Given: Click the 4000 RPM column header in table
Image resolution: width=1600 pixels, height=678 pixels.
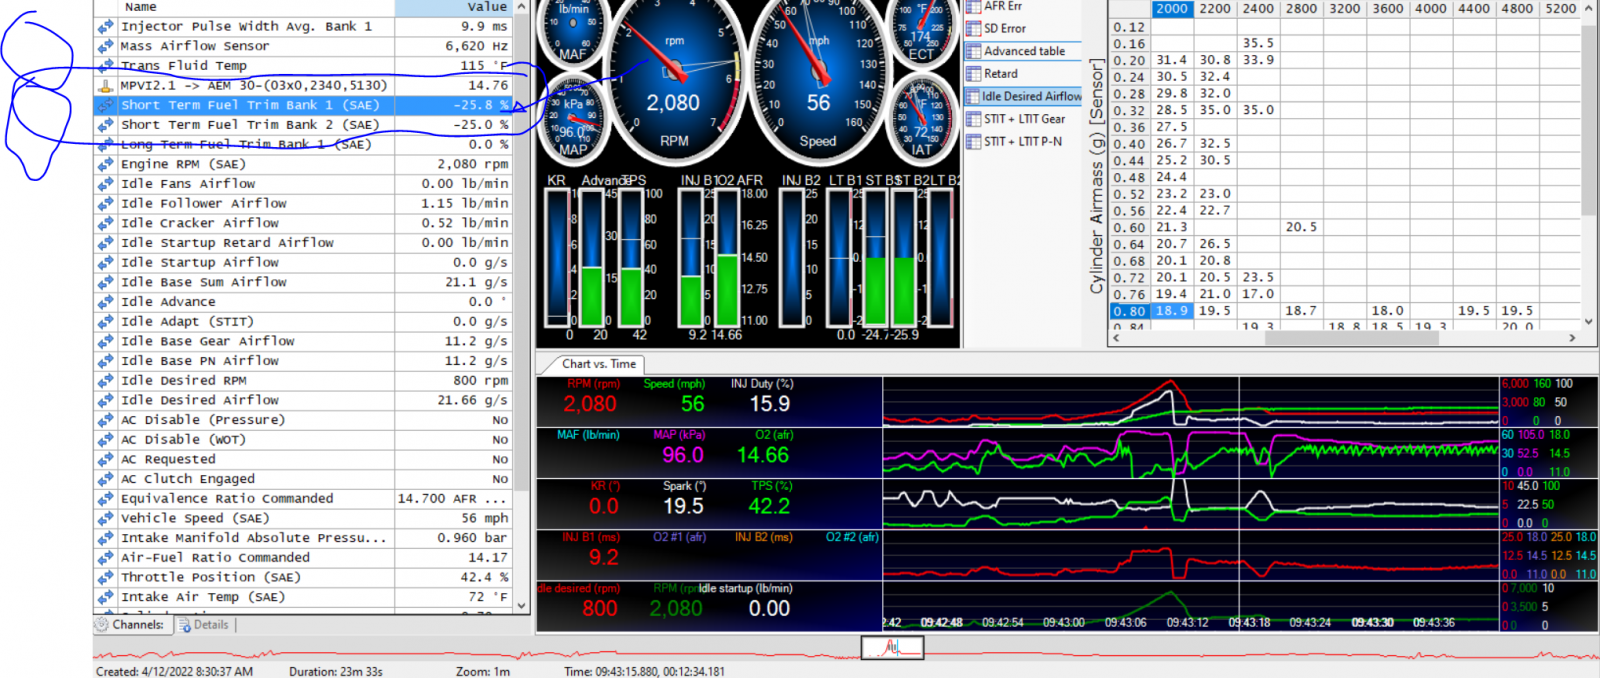Looking at the screenshot, I should pyautogui.click(x=1430, y=9).
